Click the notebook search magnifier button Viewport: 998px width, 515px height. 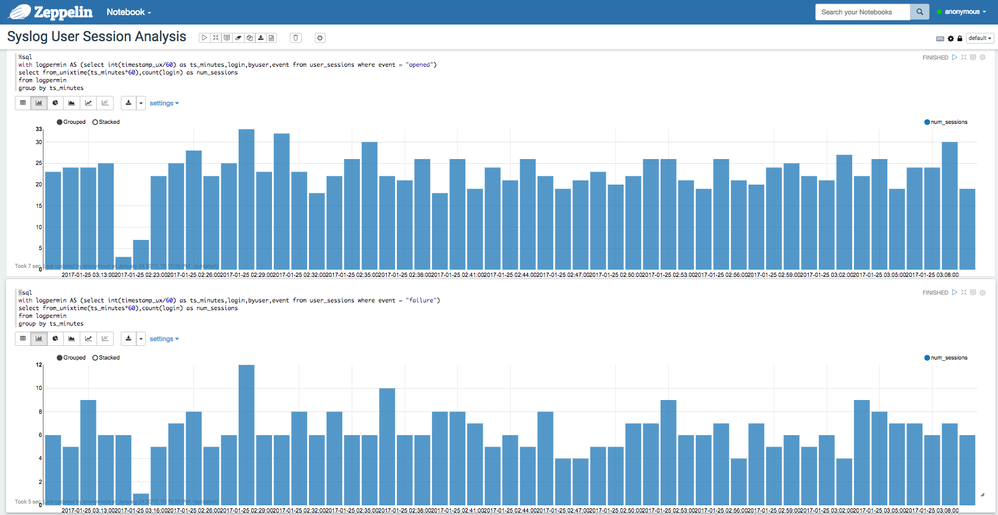(920, 12)
